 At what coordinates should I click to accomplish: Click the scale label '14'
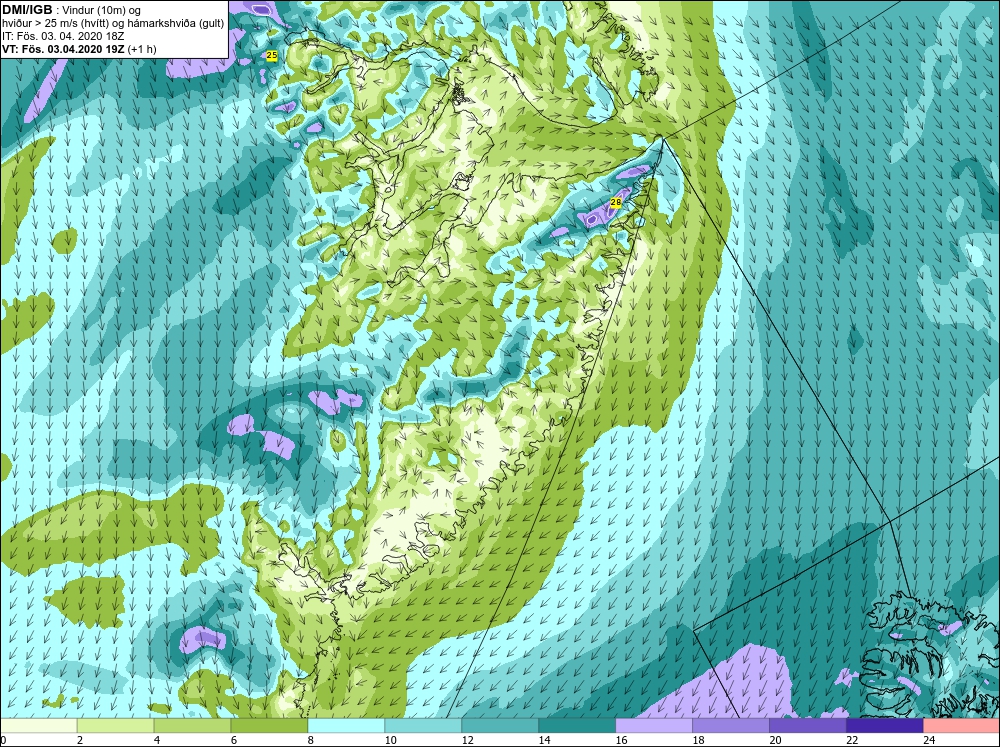(x=545, y=740)
